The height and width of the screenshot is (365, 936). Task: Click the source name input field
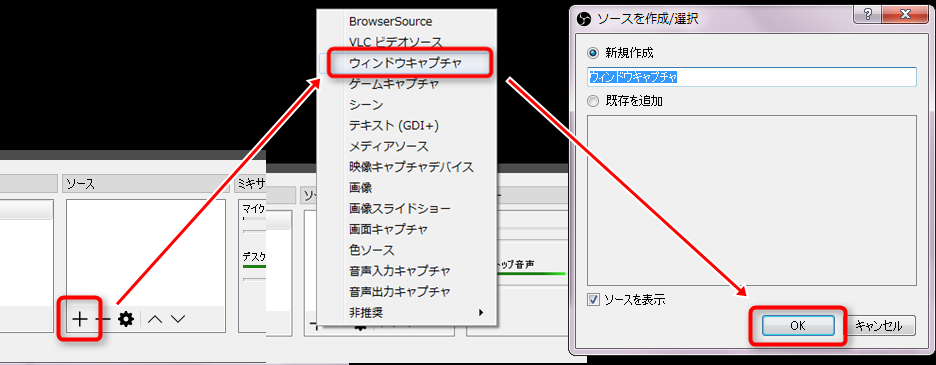point(752,77)
